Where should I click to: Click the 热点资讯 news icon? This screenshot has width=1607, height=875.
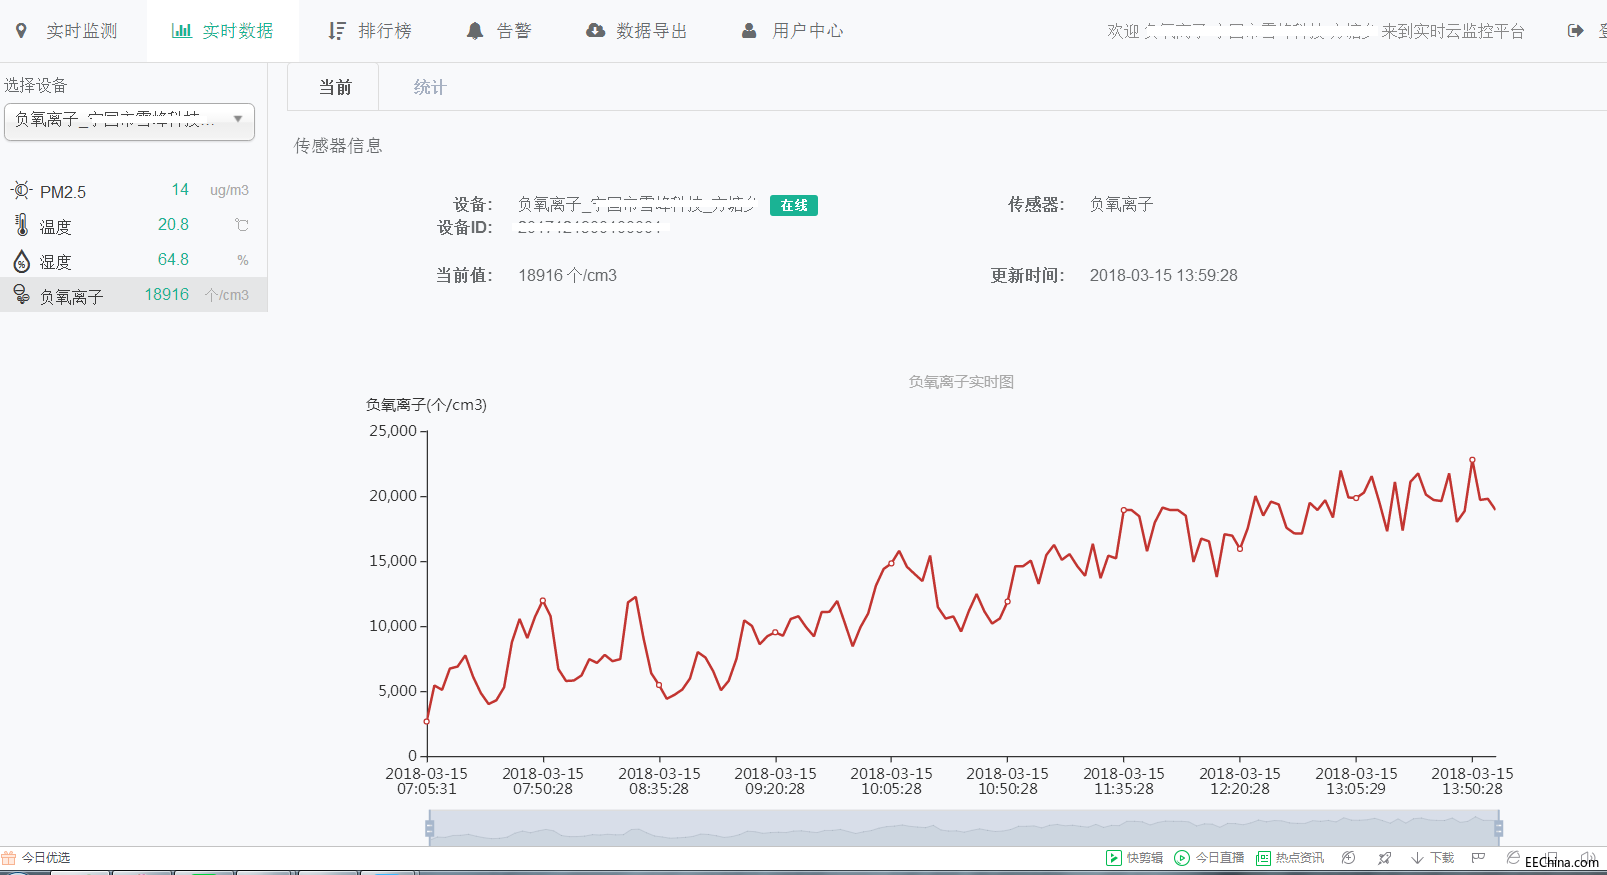1263,858
